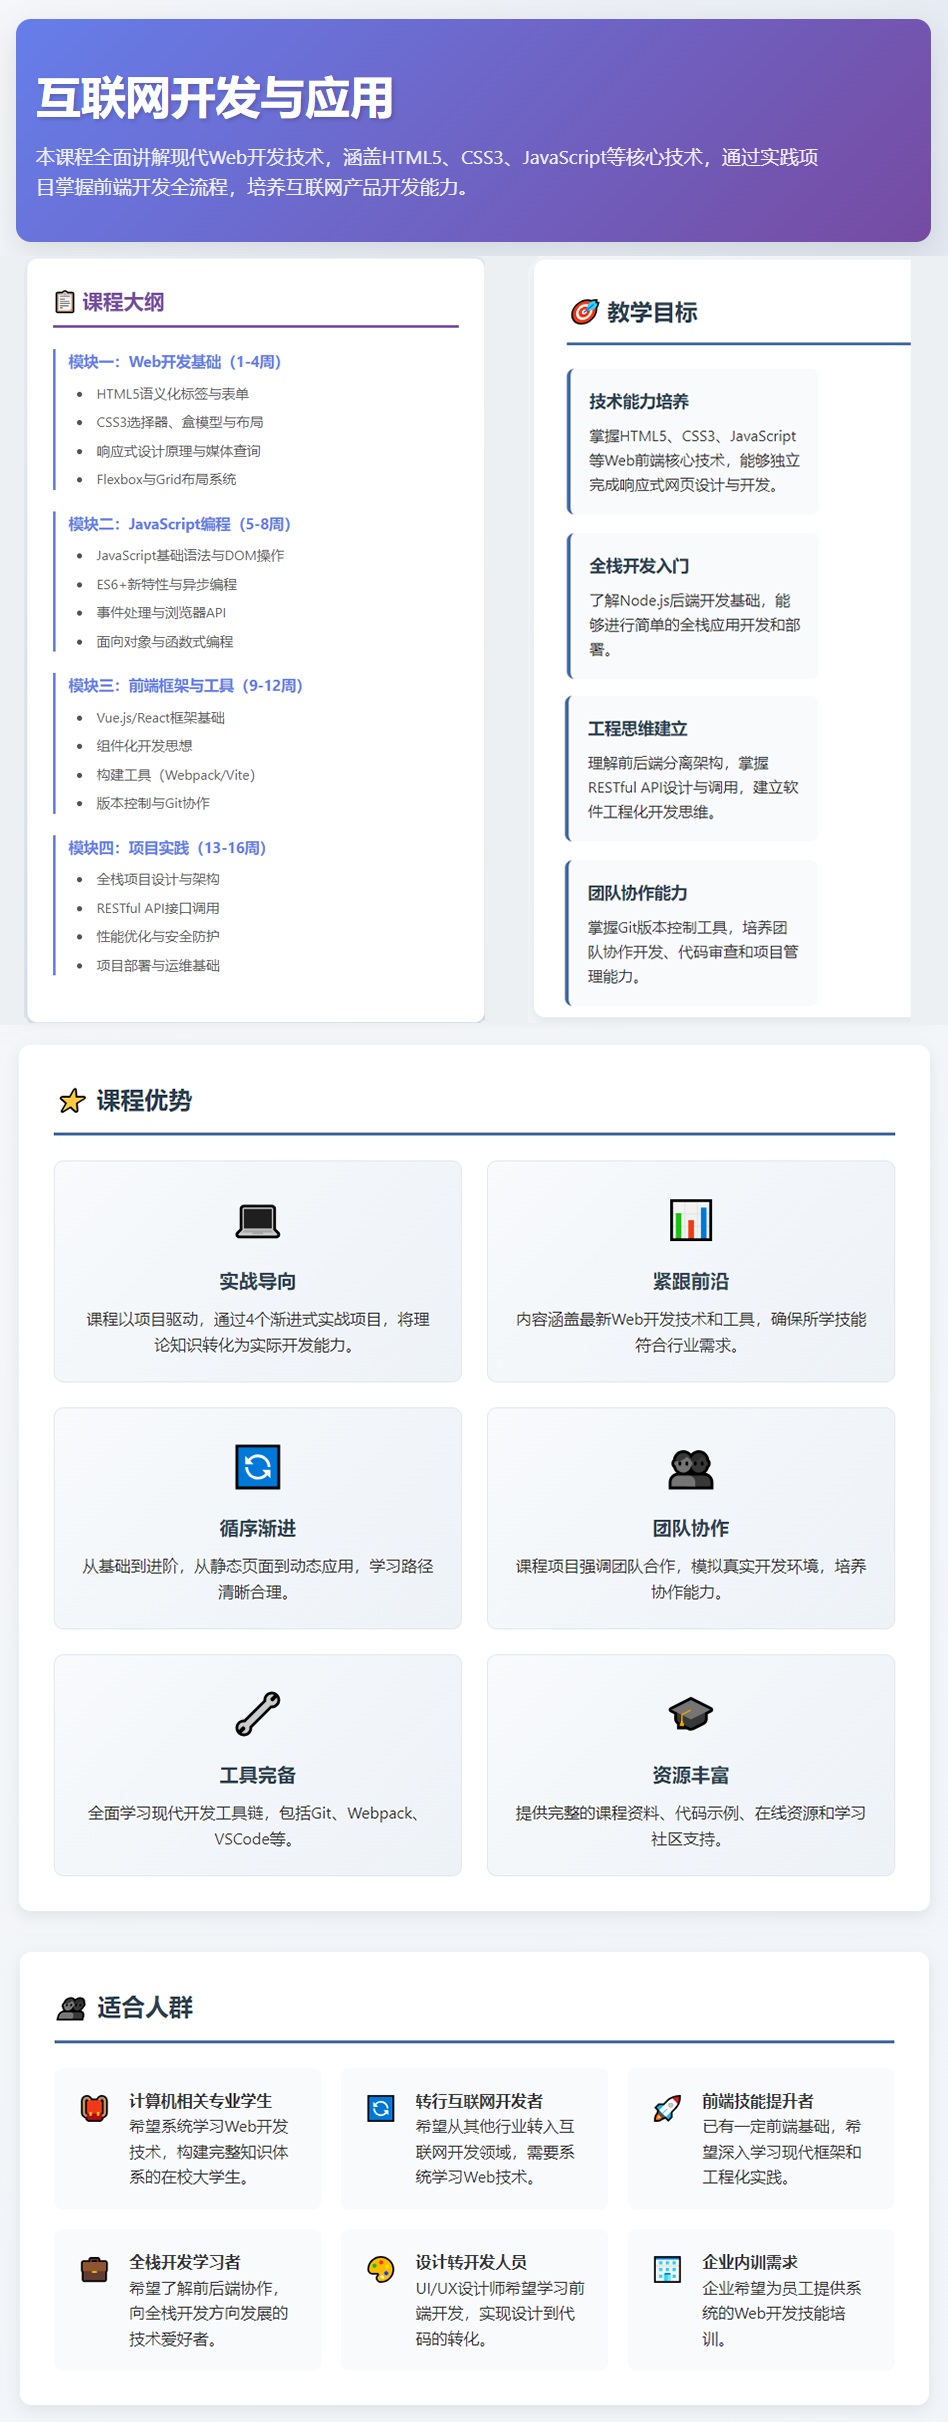Click list item 性能优化与安全防护
The image size is (948, 2422).
point(158,936)
